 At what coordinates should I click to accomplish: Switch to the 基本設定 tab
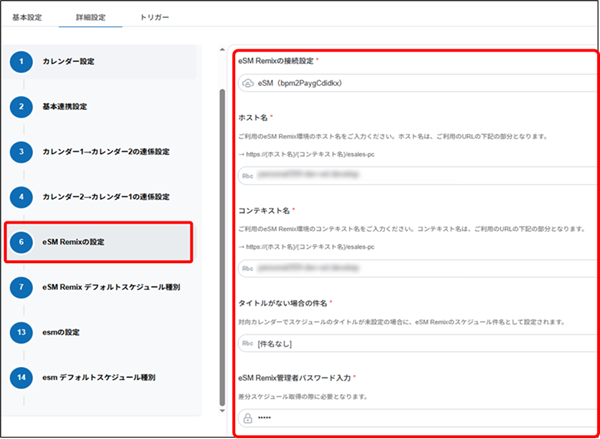pos(29,18)
